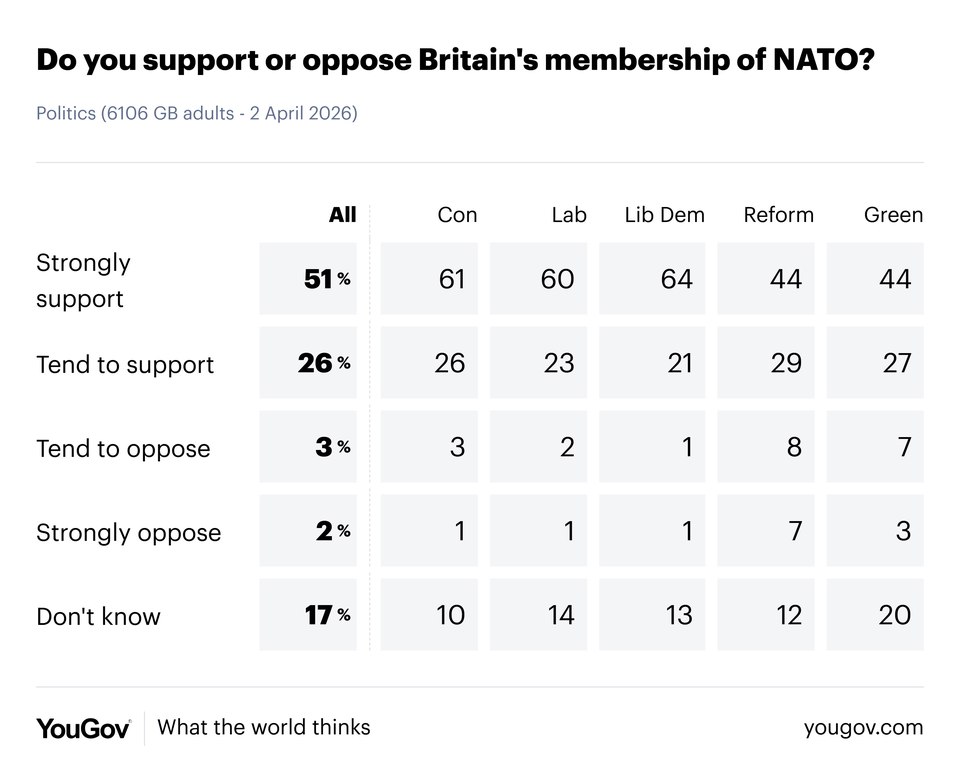
Task: Click the YouGov logo
Action: tap(83, 728)
